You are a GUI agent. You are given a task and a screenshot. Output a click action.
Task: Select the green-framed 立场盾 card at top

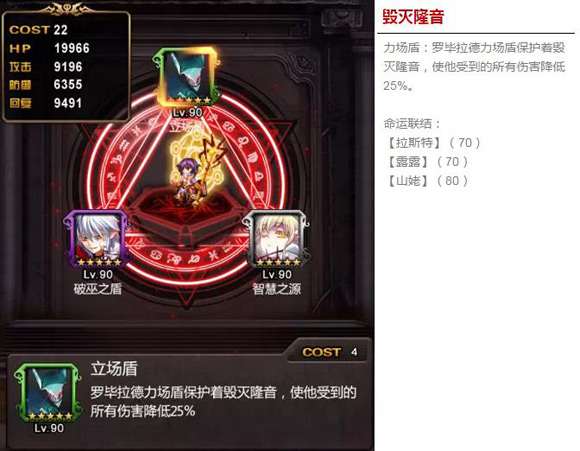[x=186, y=77]
